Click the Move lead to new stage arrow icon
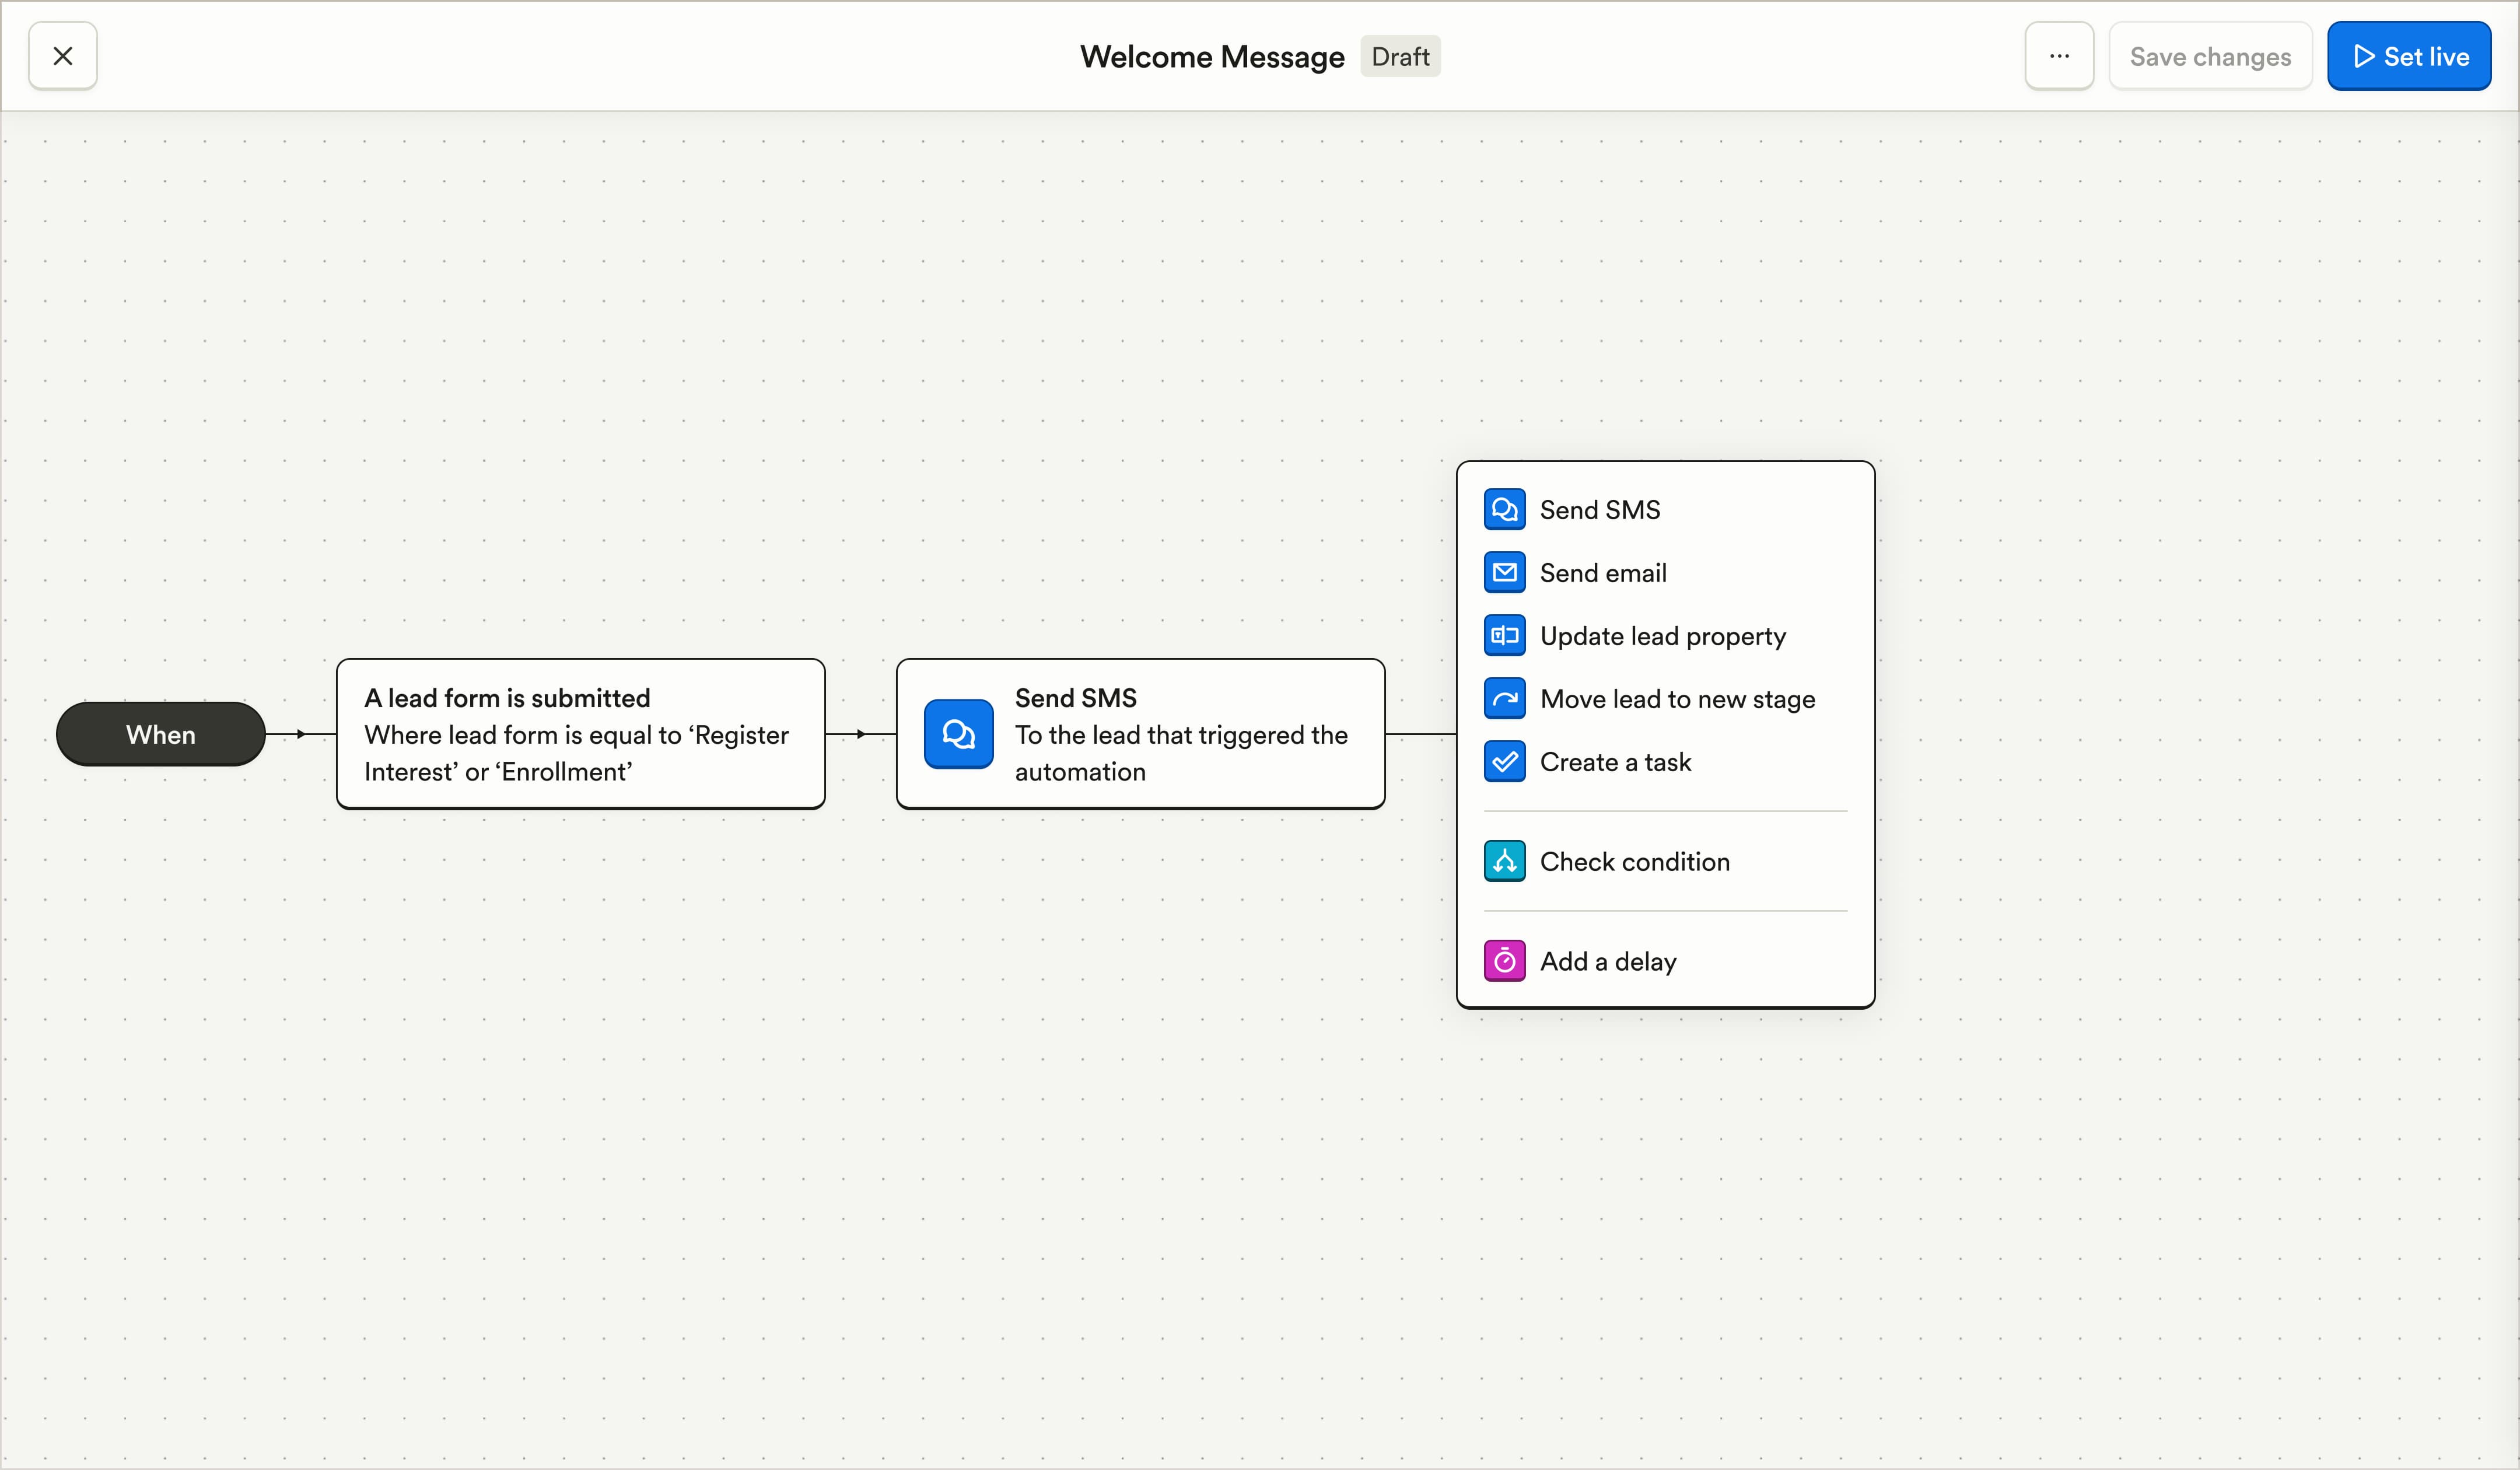Screen dimensions: 2520x1470 [1504, 699]
